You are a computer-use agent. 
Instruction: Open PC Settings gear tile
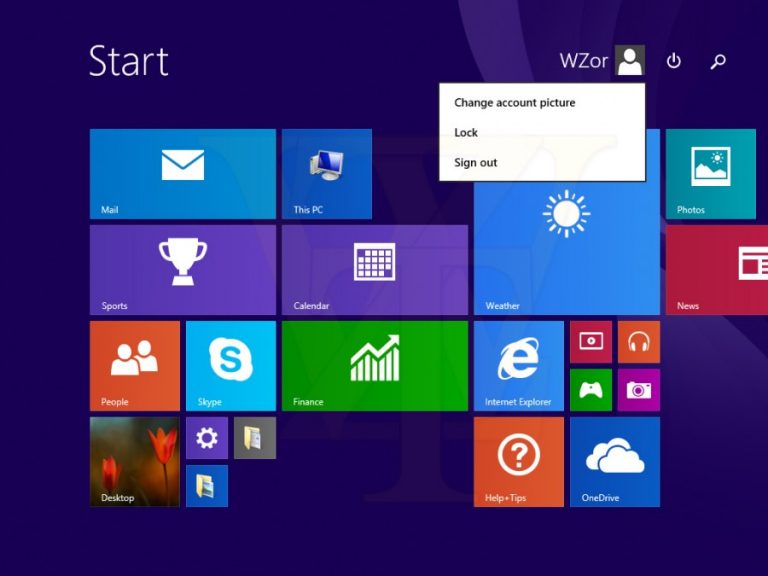coord(207,438)
